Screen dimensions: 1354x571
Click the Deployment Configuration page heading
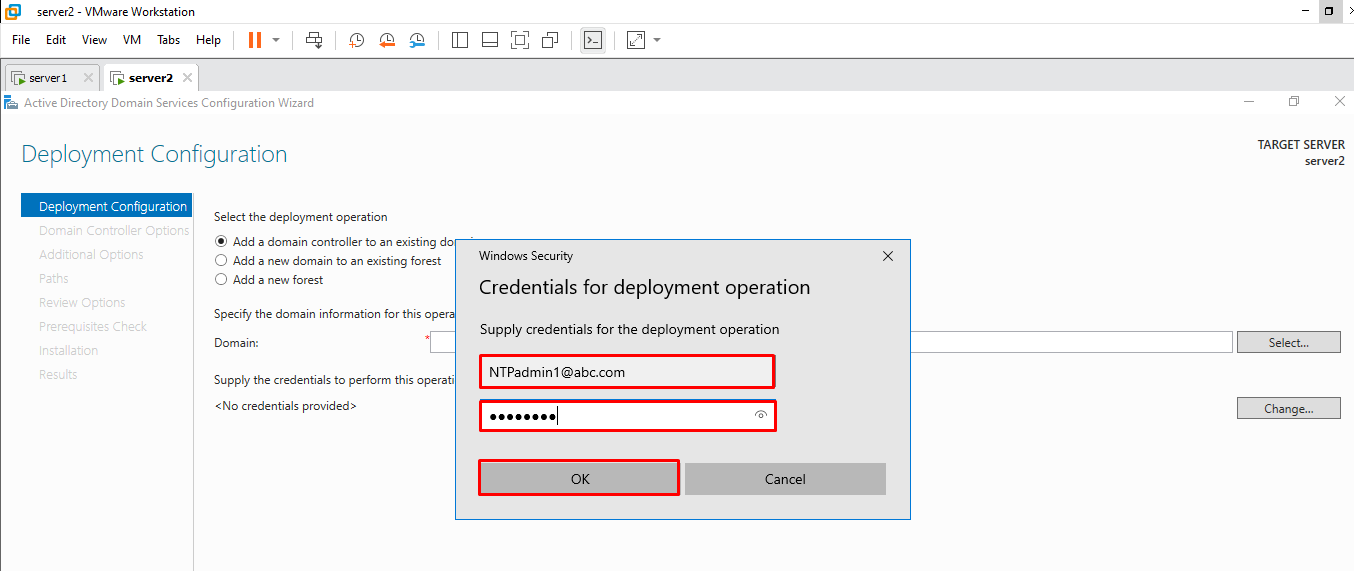[x=154, y=154]
